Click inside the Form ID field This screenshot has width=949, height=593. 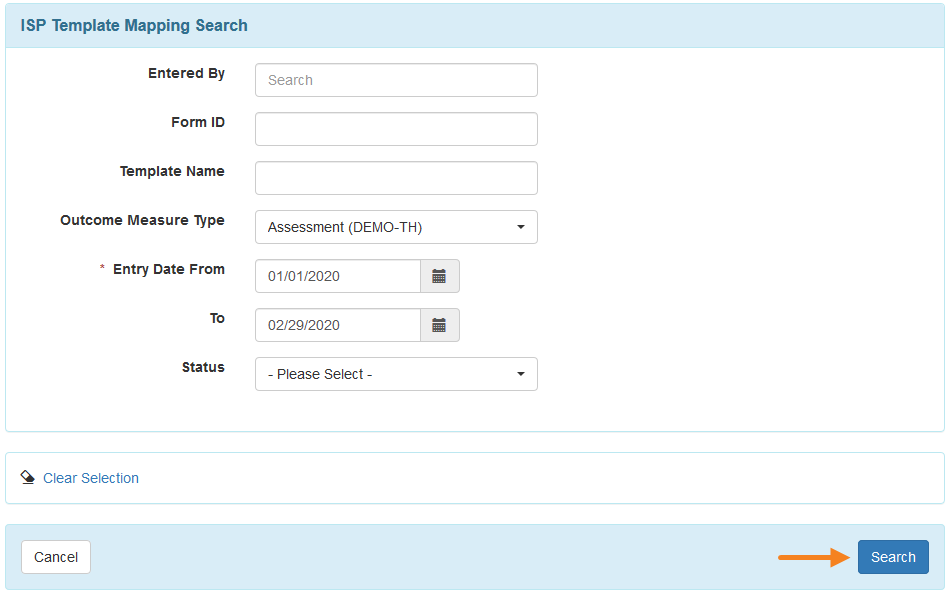[x=396, y=129]
